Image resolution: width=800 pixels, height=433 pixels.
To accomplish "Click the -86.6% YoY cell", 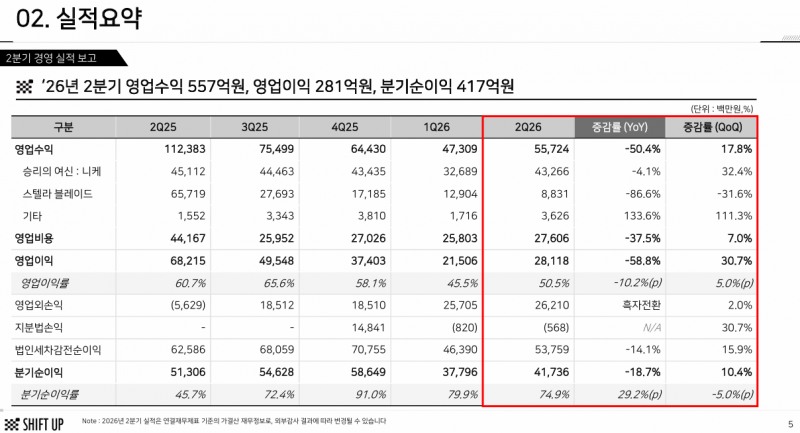I will coord(643,194).
